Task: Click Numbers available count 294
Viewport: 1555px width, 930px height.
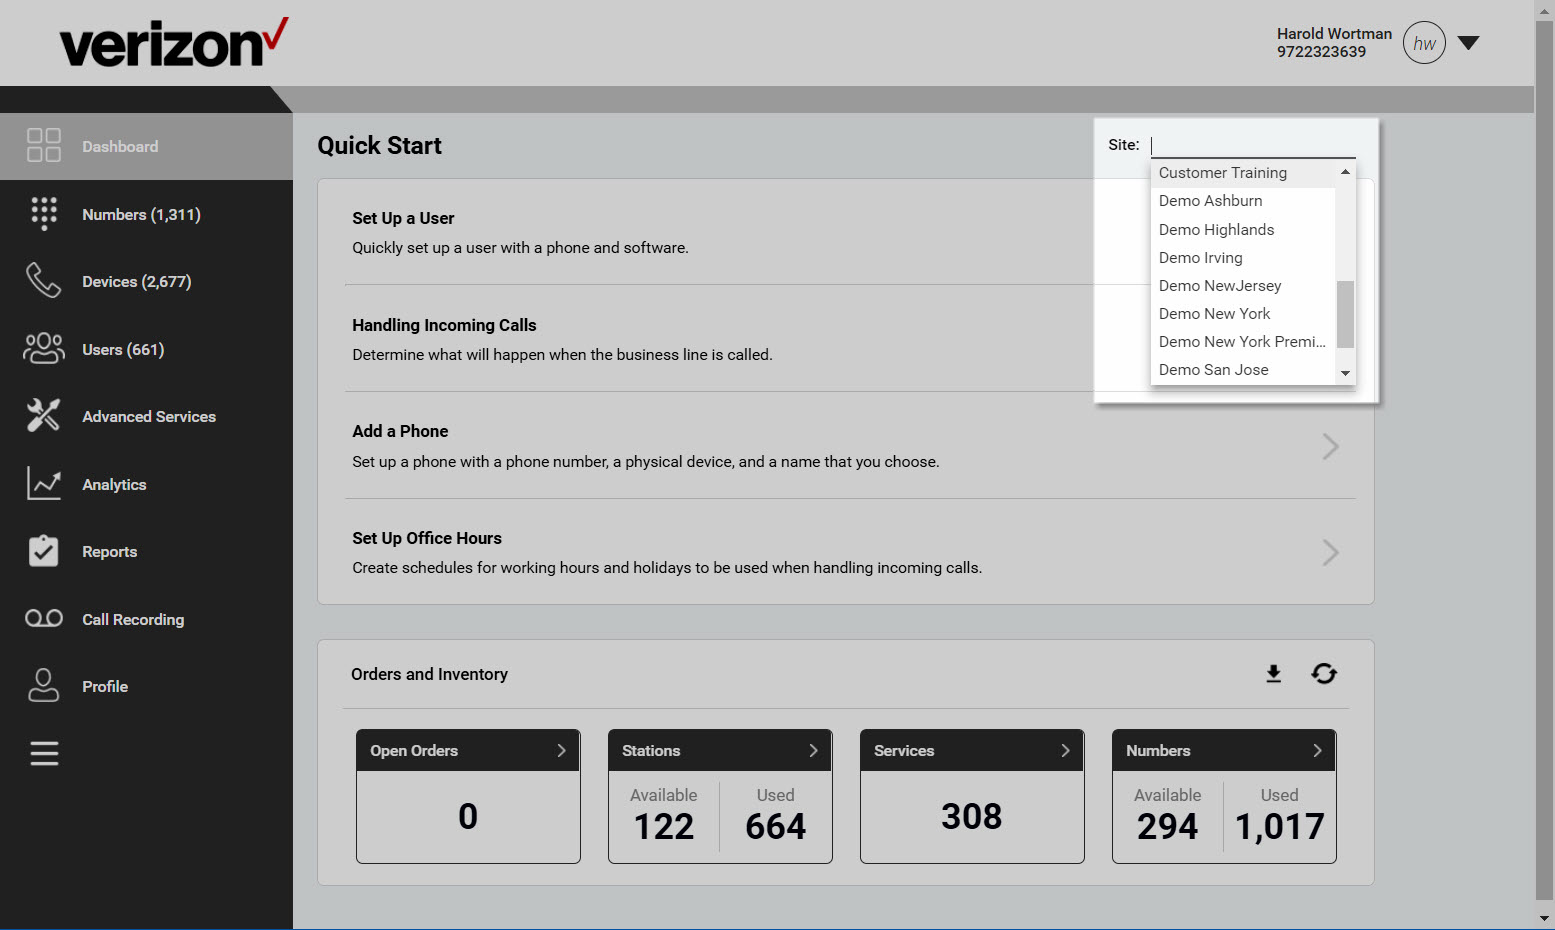Action: (x=1167, y=826)
